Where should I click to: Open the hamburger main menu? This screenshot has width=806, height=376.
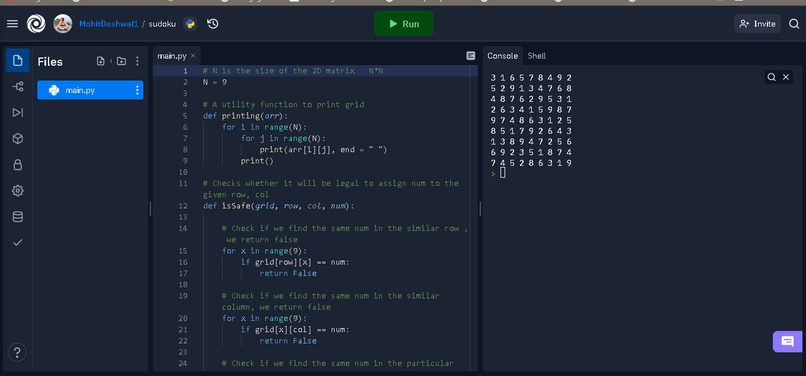[x=12, y=24]
